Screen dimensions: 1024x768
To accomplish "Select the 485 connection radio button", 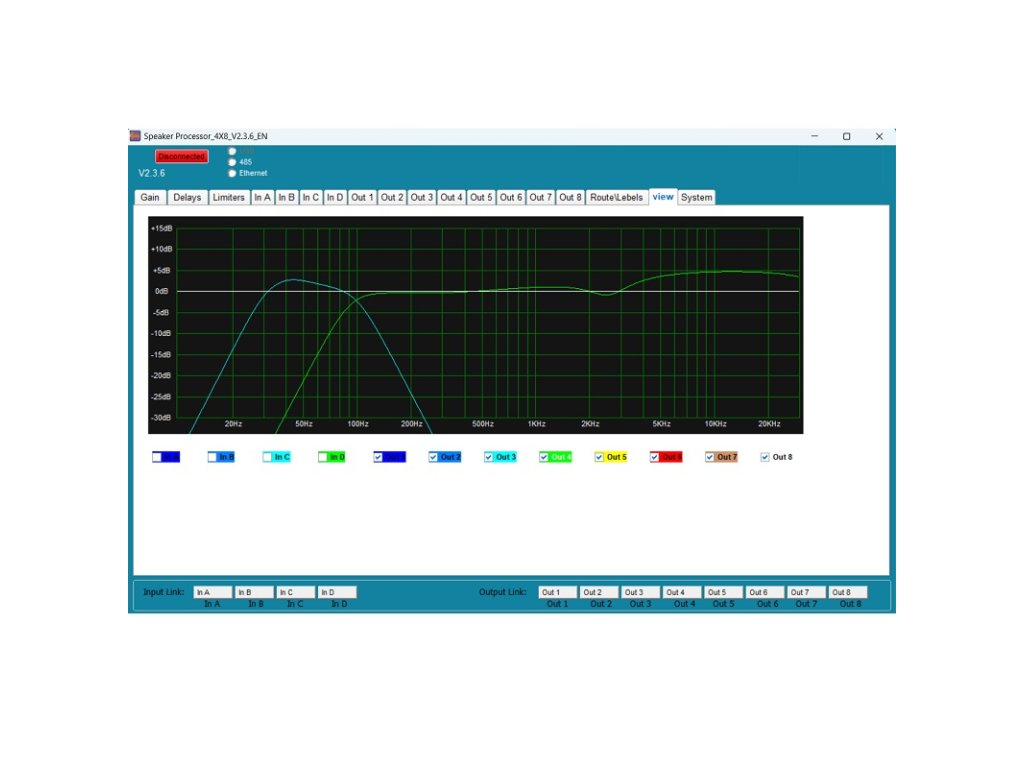I will [x=233, y=162].
